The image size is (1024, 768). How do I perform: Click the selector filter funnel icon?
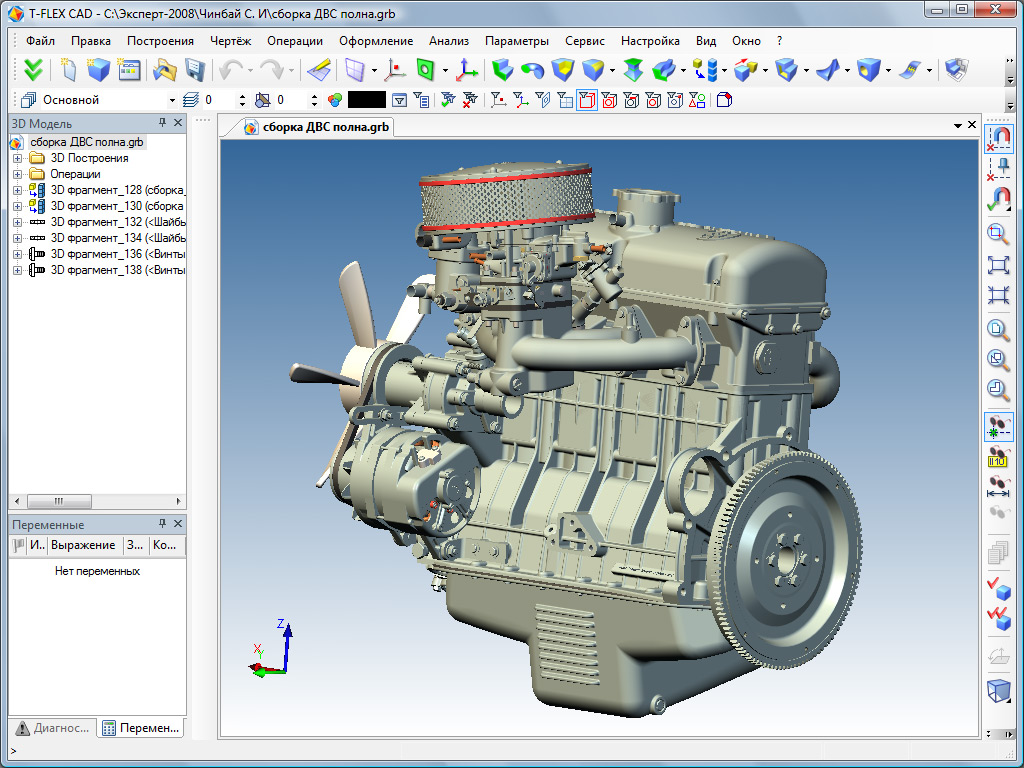400,100
